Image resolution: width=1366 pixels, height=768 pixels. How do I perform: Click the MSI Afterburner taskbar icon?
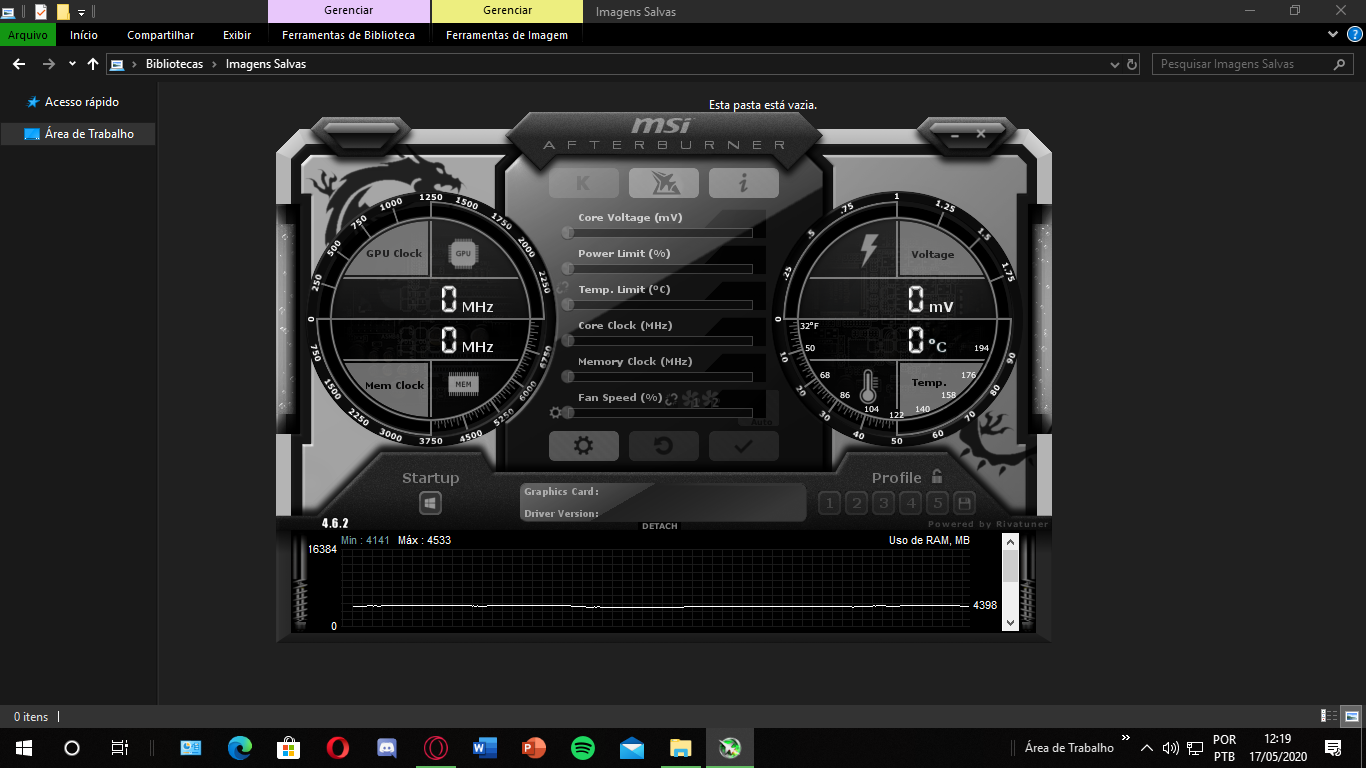(x=730, y=747)
